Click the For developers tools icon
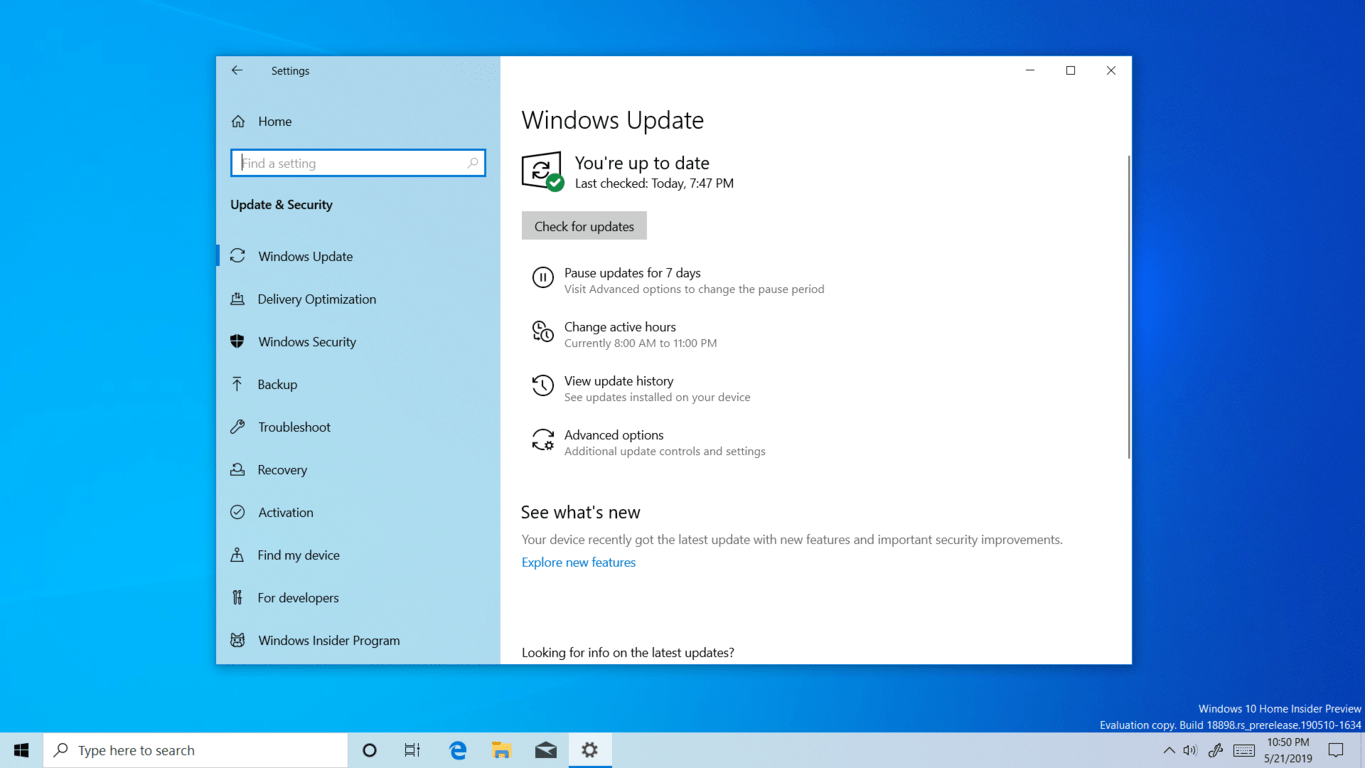This screenshot has height=768, width=1365. [x=238, y=598]
